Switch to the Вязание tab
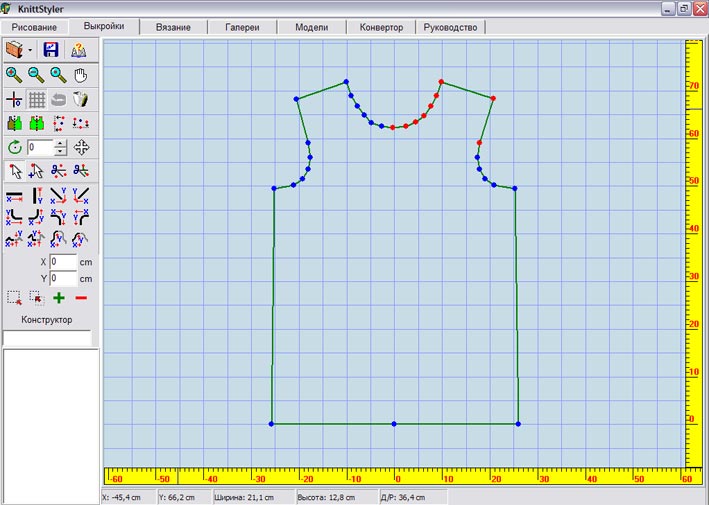709x505 pixels. [x=173, y=27]
